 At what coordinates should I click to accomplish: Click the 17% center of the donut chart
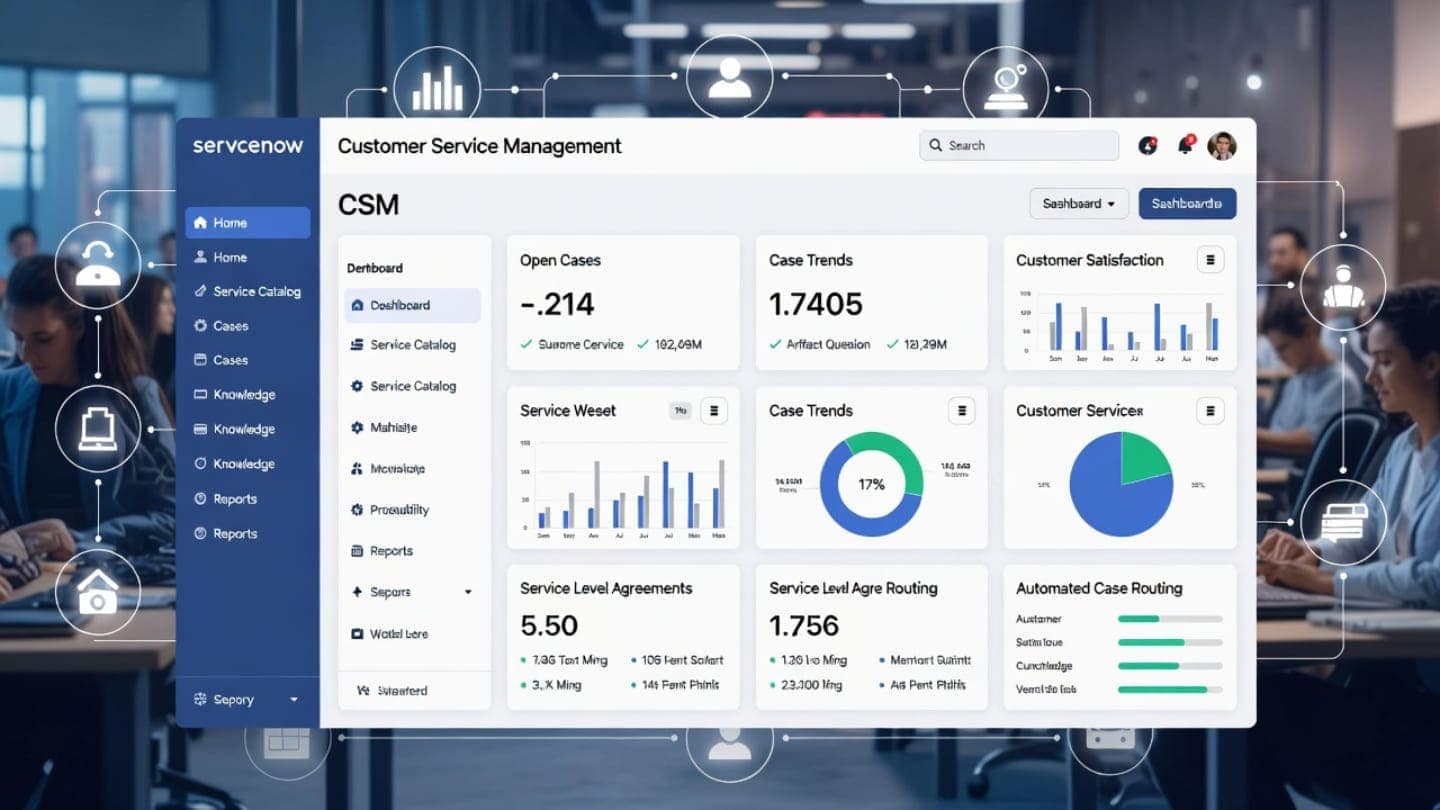point(871,484)
